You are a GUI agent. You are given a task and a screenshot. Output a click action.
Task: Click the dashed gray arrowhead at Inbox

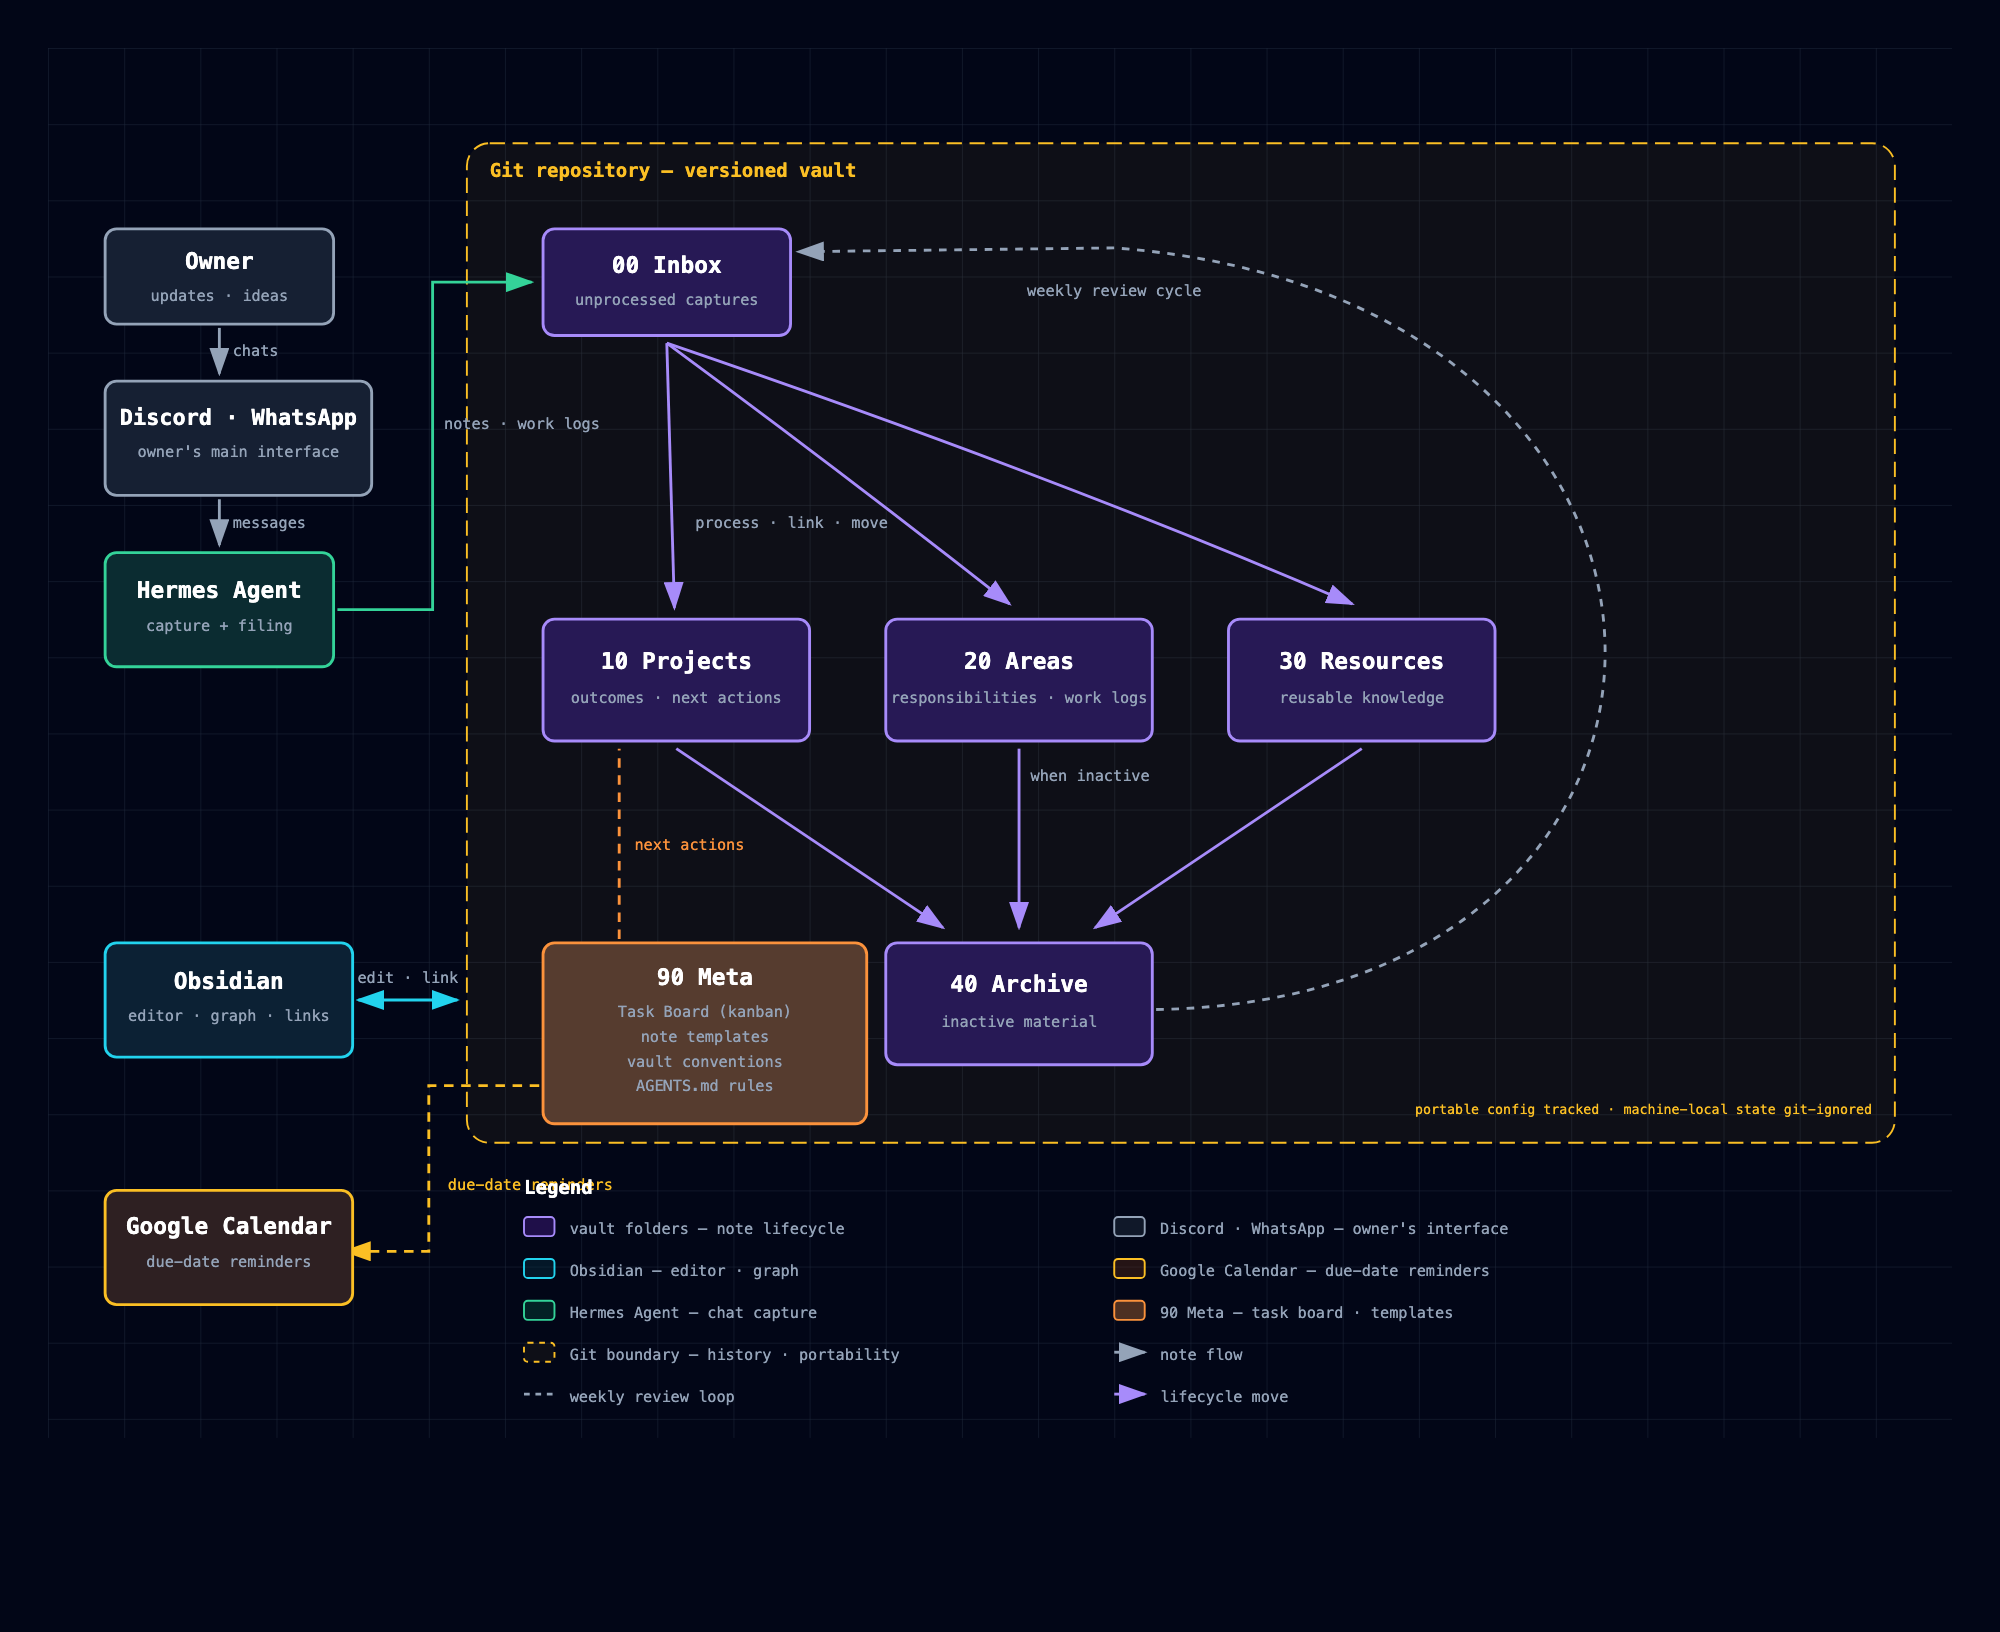tap(810, 251)
